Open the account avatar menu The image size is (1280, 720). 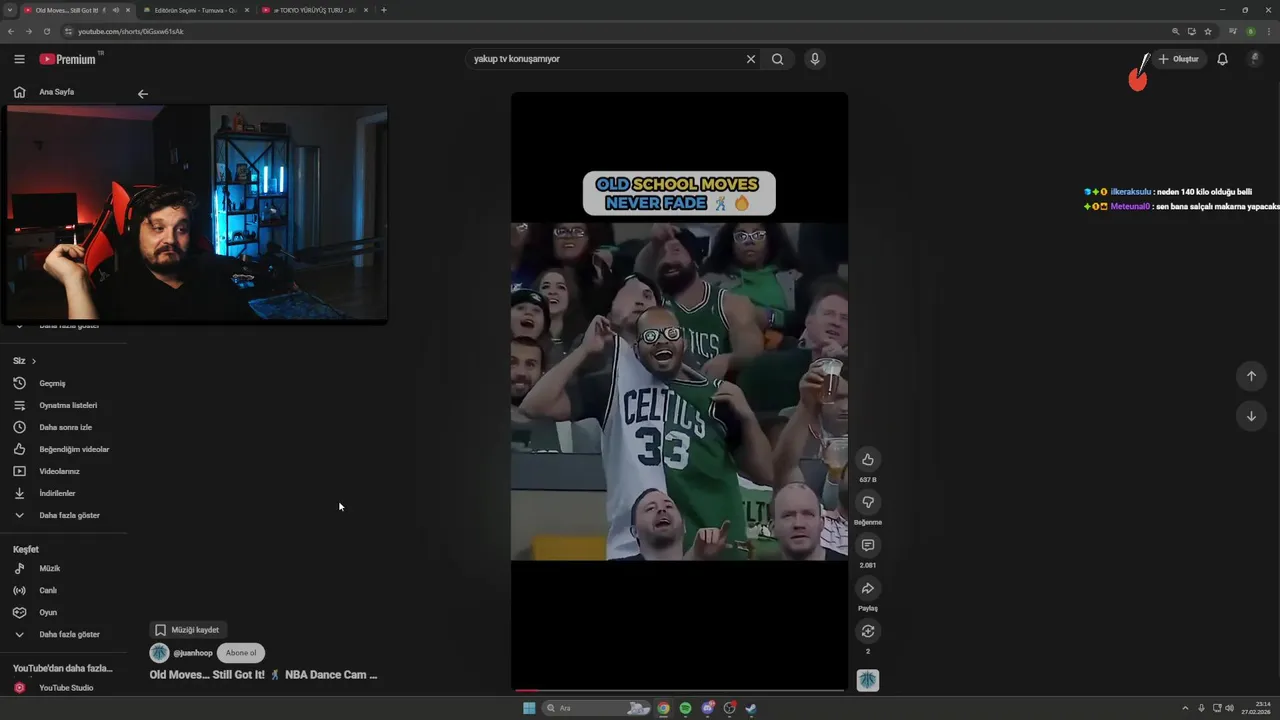1254,59
